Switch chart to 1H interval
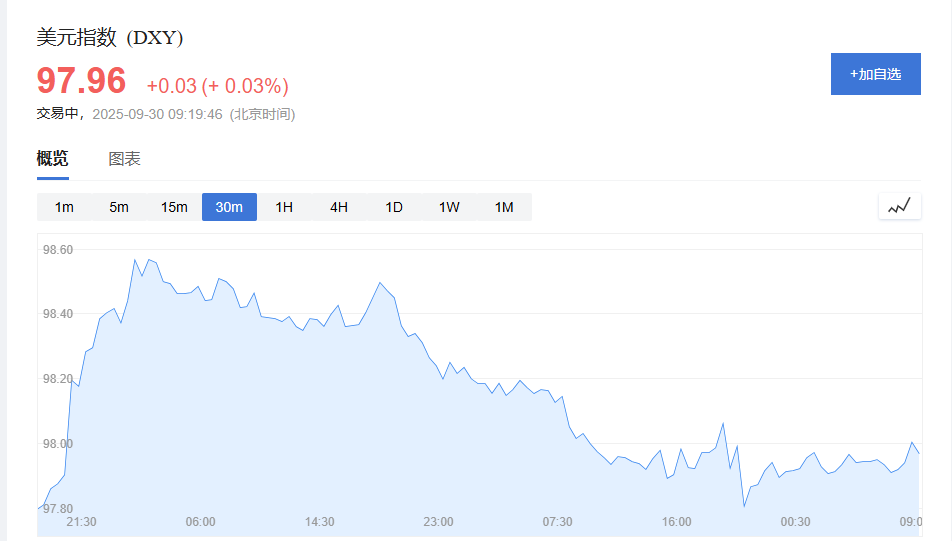 pyautogui.click(x=284, y=207)
